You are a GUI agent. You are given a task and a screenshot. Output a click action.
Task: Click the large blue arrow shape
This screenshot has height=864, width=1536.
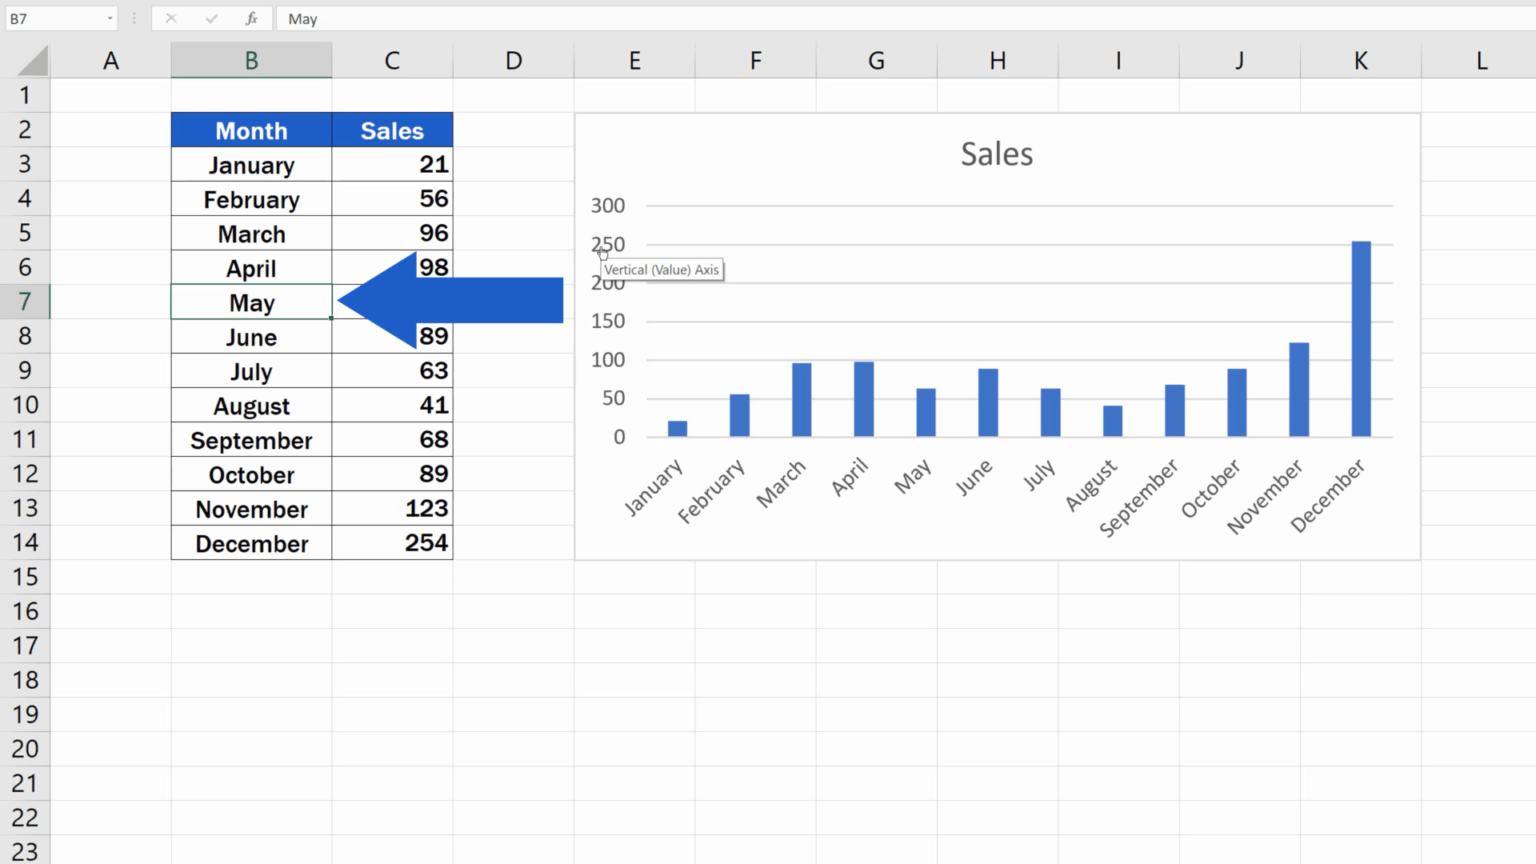pos(450,299)
